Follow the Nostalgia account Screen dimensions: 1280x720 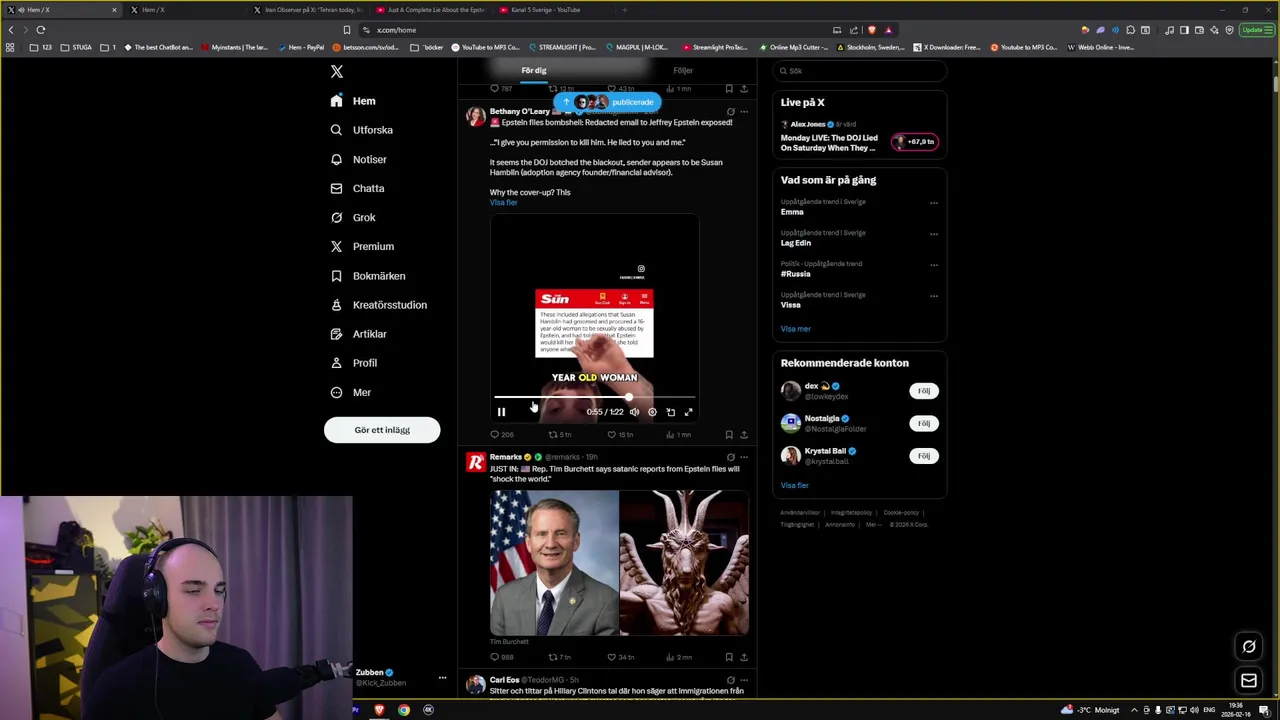[x=924, y=423]
